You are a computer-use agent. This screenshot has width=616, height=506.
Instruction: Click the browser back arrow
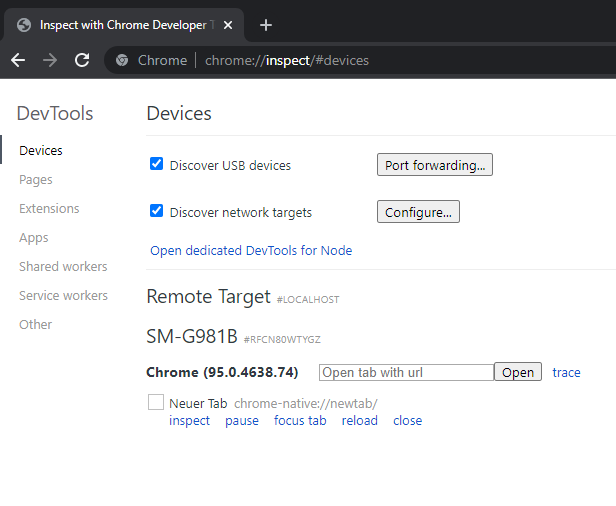point(18,60)
